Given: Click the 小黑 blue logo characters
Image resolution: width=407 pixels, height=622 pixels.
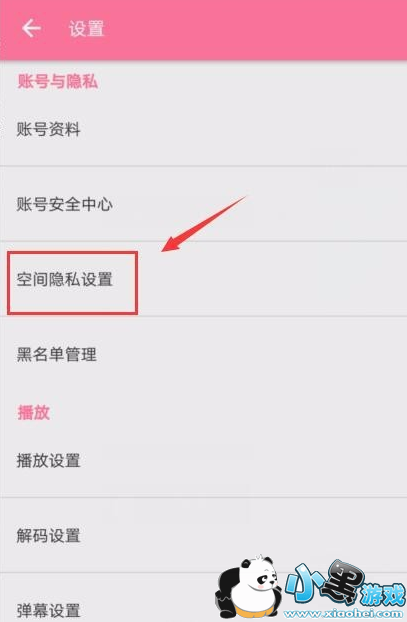Looking at the screenshot, I should (x=324, y=580).
